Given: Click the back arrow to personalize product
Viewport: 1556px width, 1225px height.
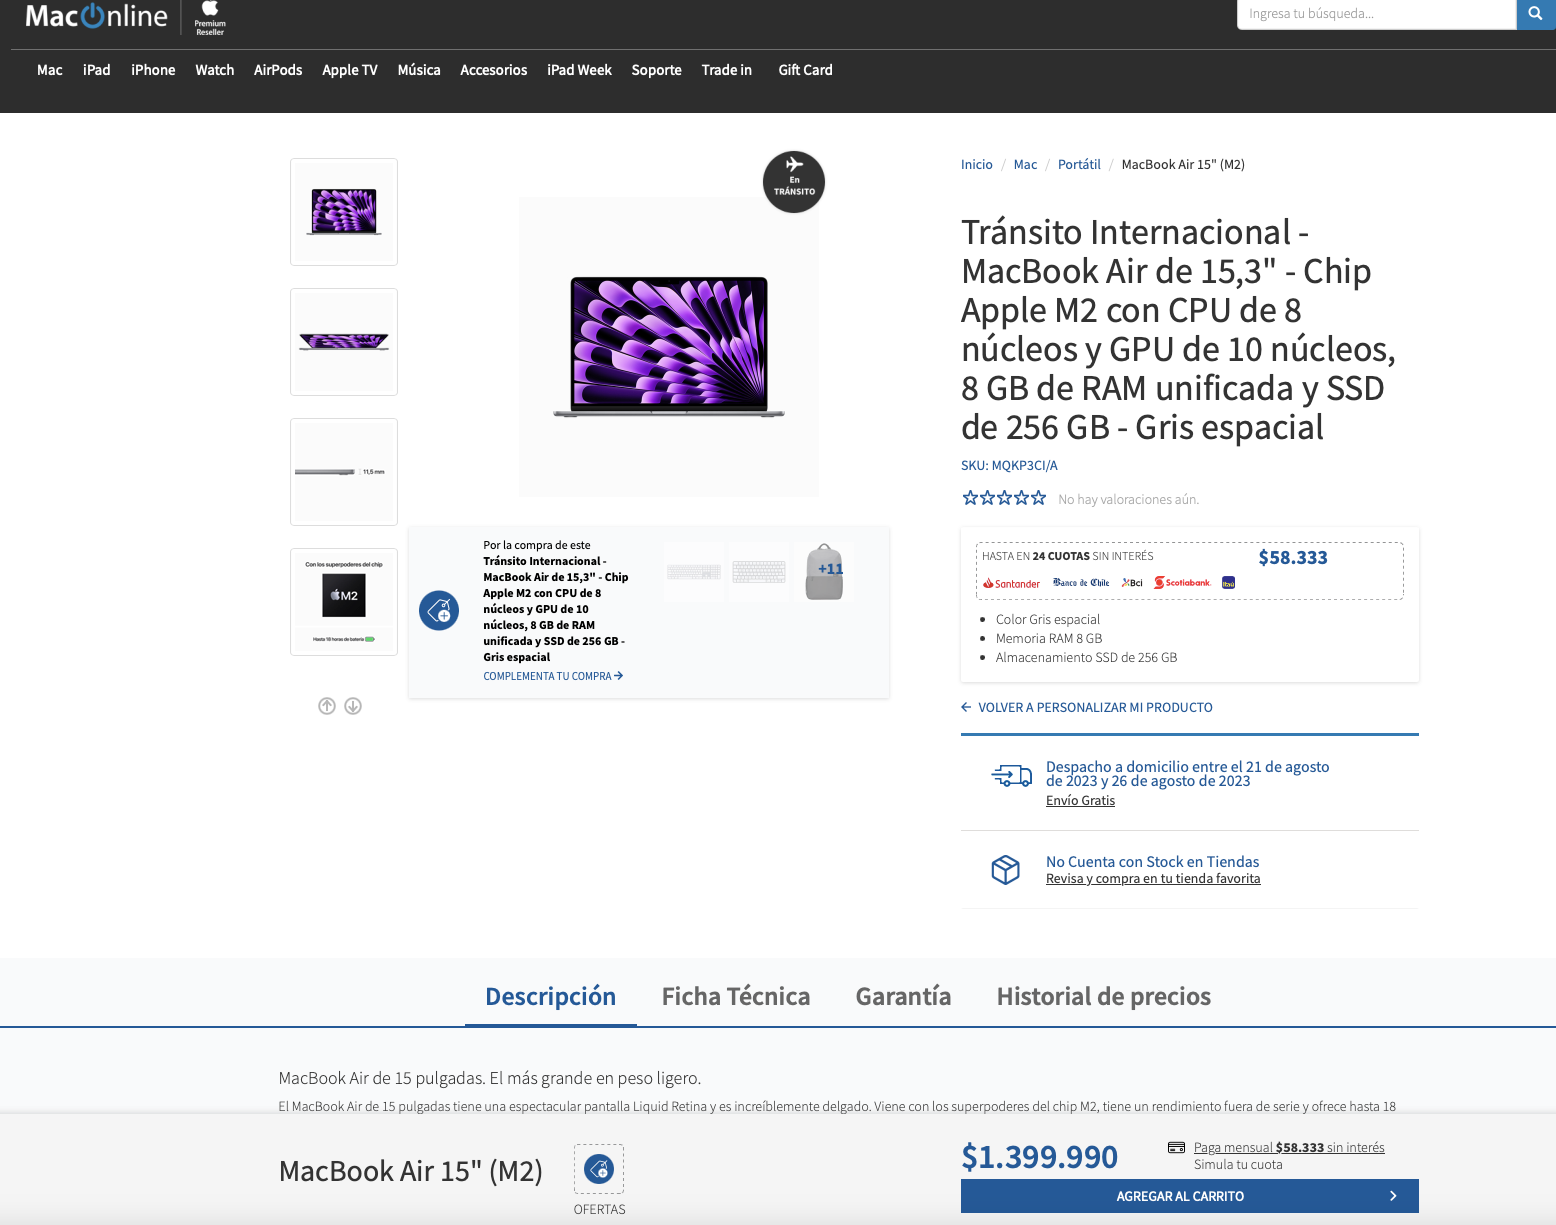Looking at the screenshot, I should click(966, 707).
